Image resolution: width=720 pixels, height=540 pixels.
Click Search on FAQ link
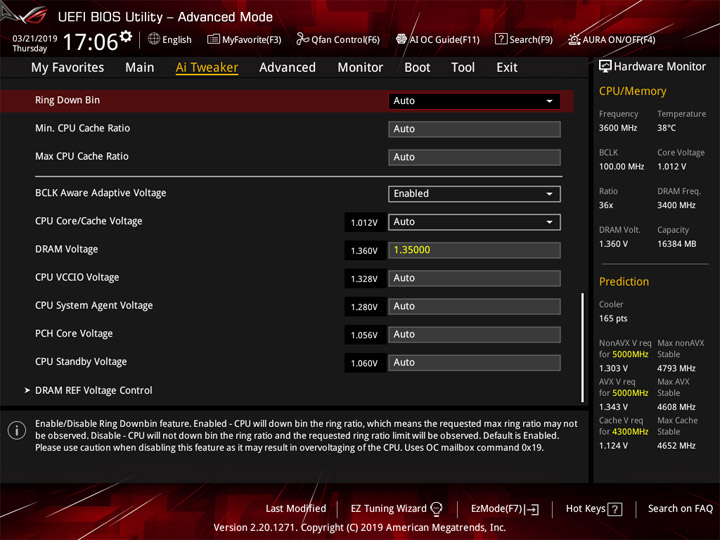(680, 509)
